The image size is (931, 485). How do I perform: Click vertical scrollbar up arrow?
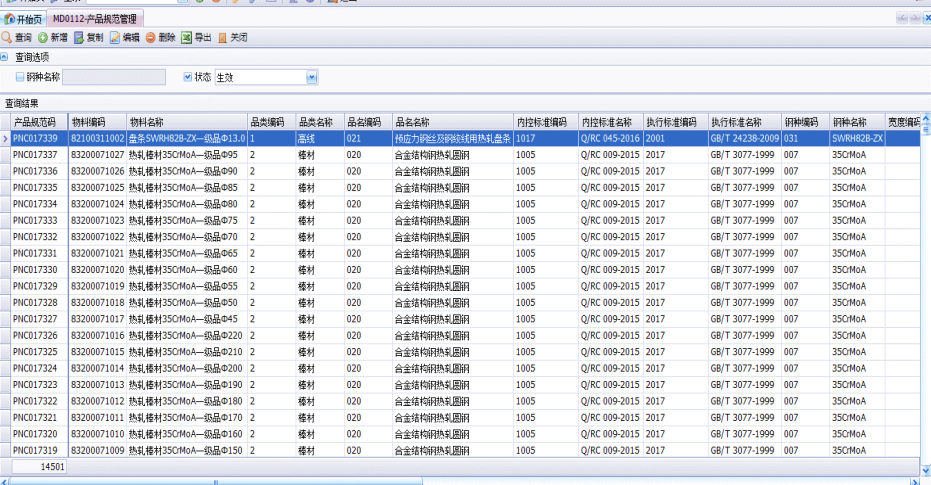pos(926,119)
